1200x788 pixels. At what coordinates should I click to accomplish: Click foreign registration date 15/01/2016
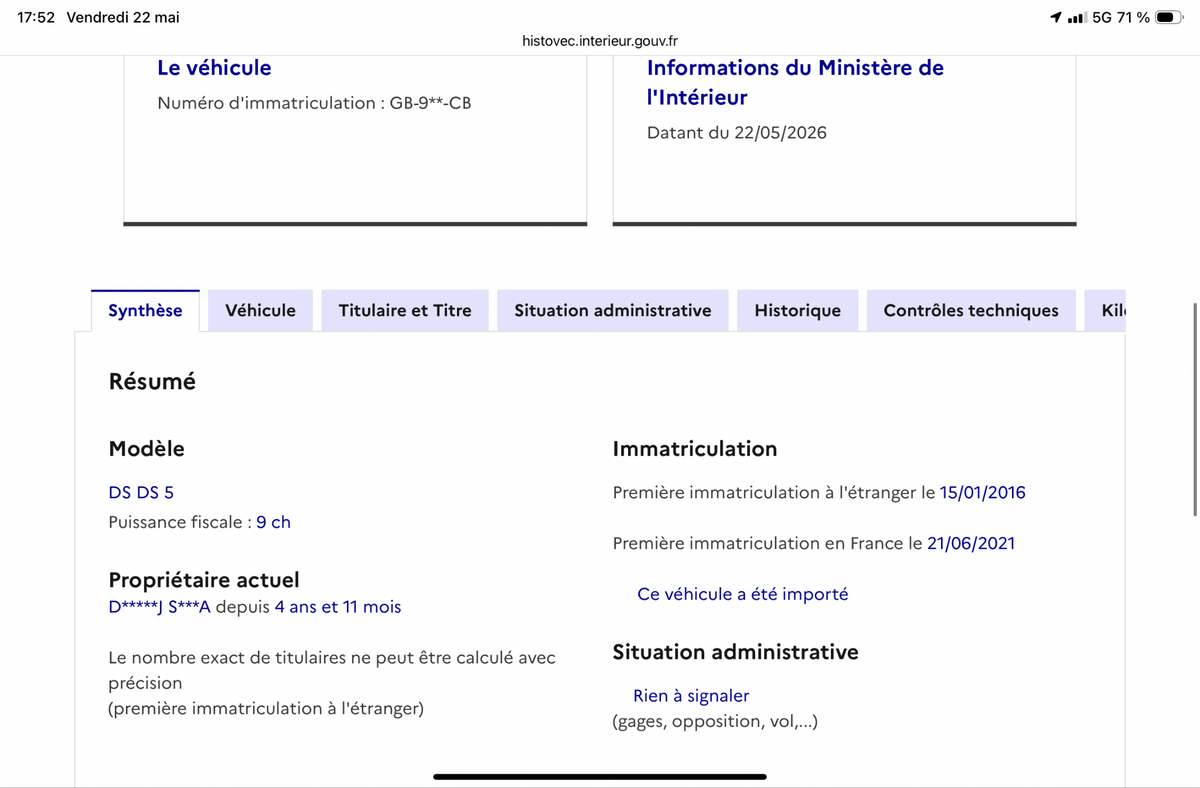click(x=983, y=492)
